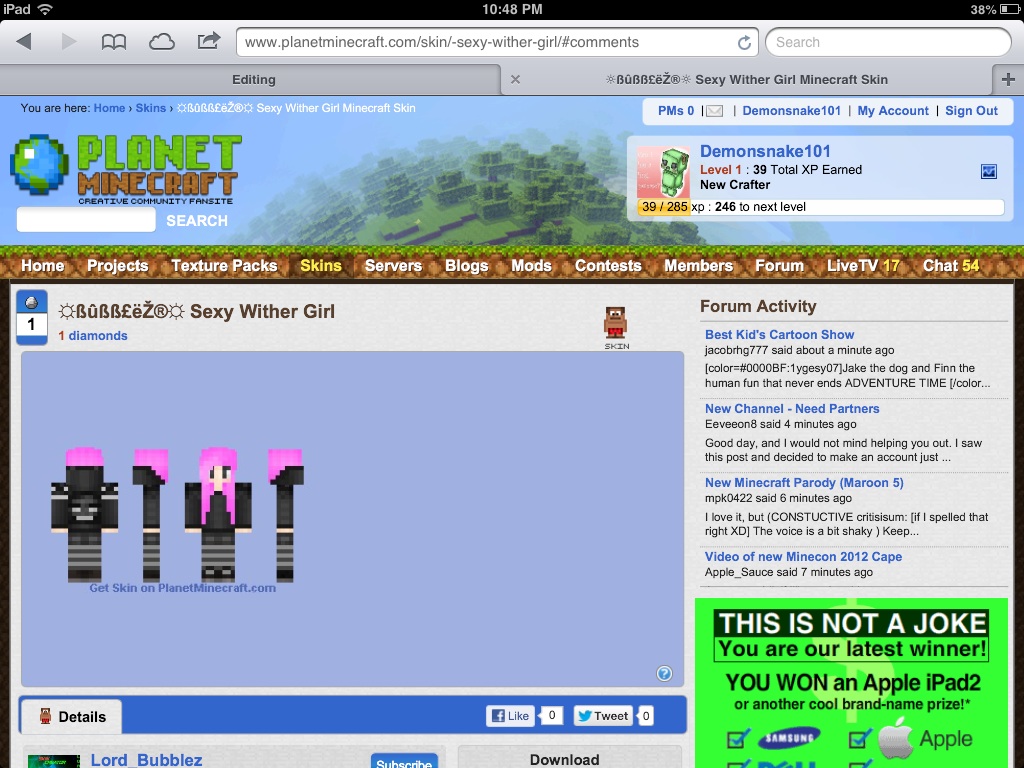Tap the Samsung checkbox in the ad
Screen dimensions: 1024x768
coord(738,739)
